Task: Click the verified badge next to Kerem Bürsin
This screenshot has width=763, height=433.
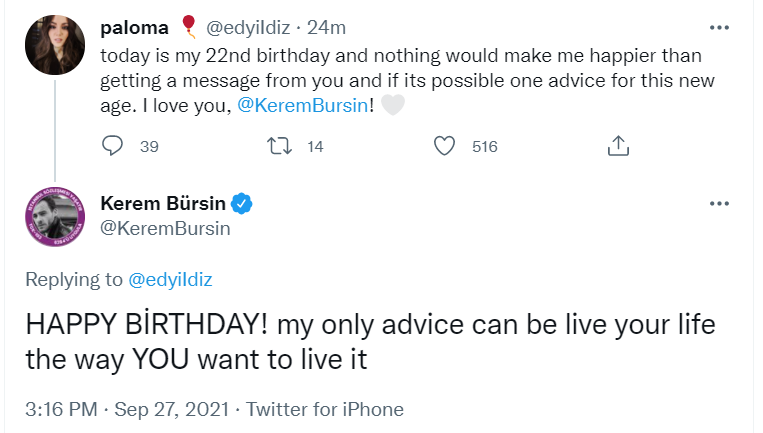Action: pyautogui.click(x=241, y=204)
